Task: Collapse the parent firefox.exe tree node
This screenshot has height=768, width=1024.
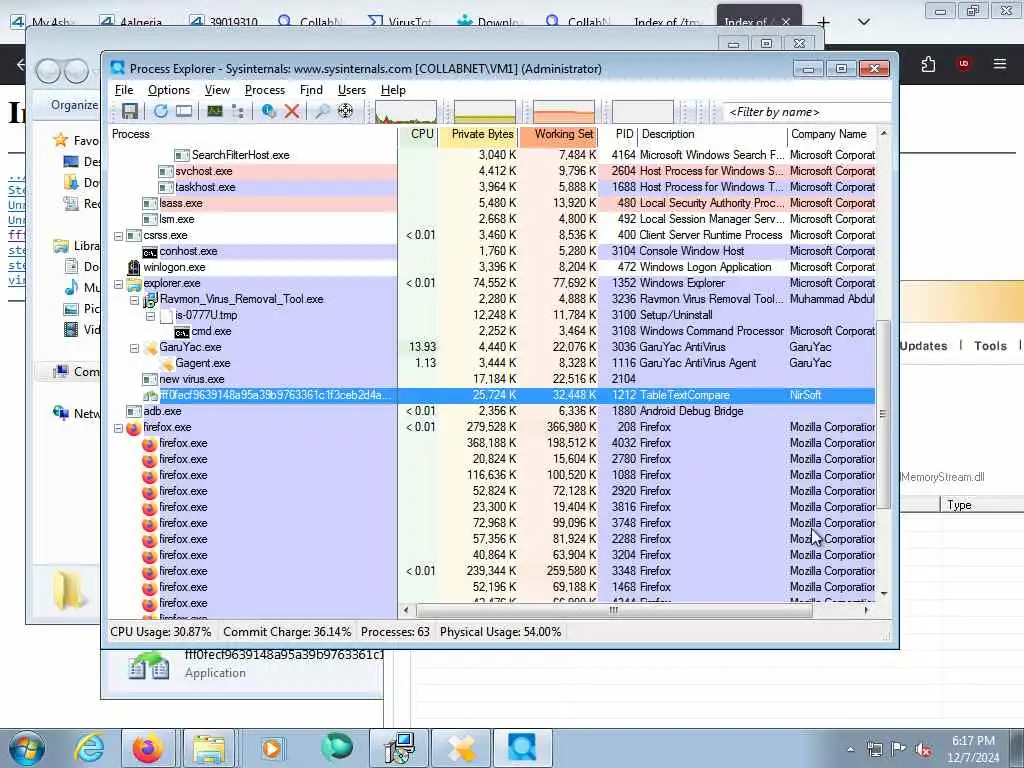Action: [x=118, y=428]
